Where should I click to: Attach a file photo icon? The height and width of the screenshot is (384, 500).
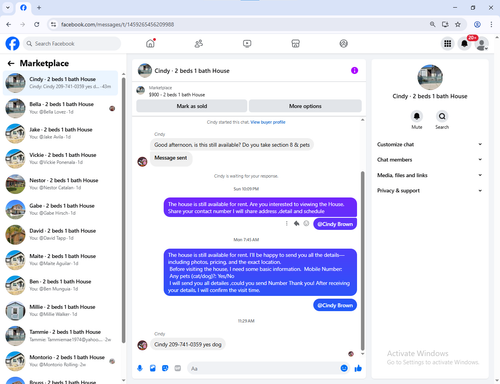(x=153, y=368)
